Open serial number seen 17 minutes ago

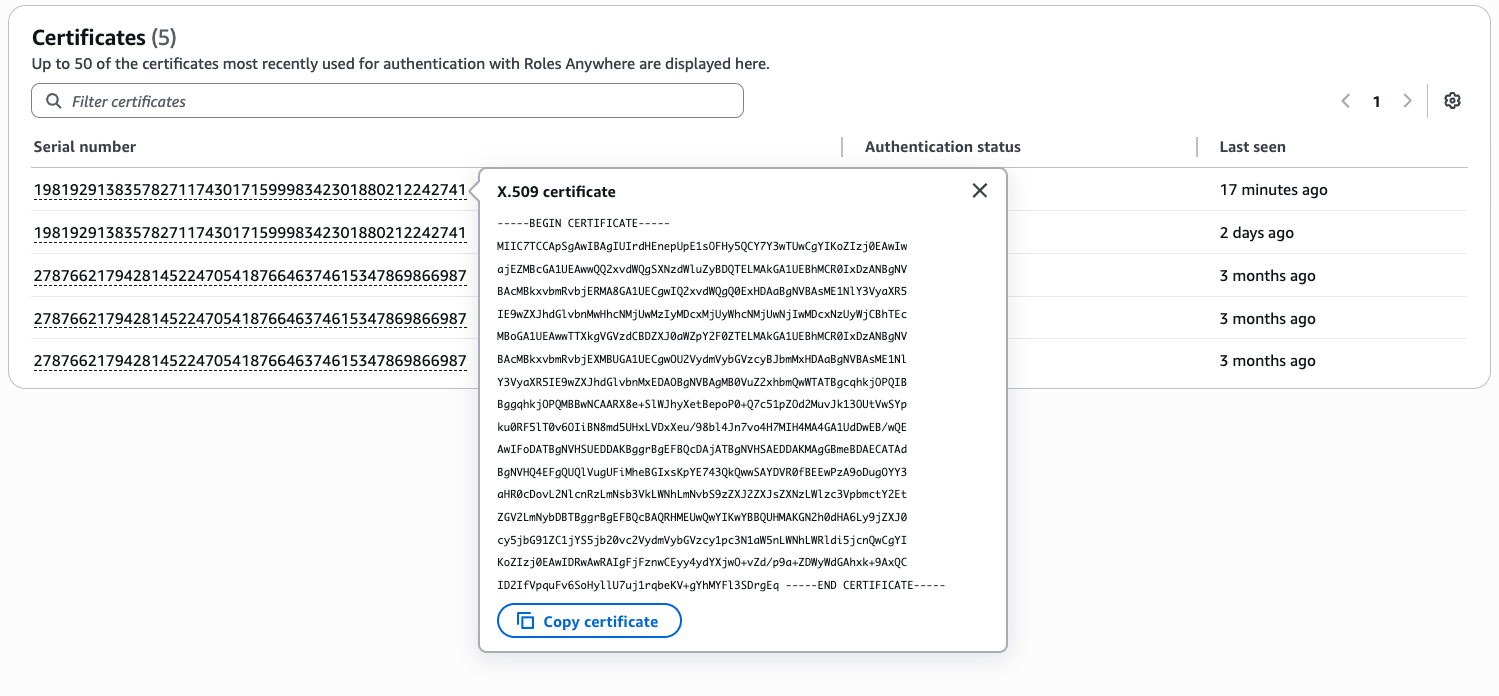pos(250,190)
